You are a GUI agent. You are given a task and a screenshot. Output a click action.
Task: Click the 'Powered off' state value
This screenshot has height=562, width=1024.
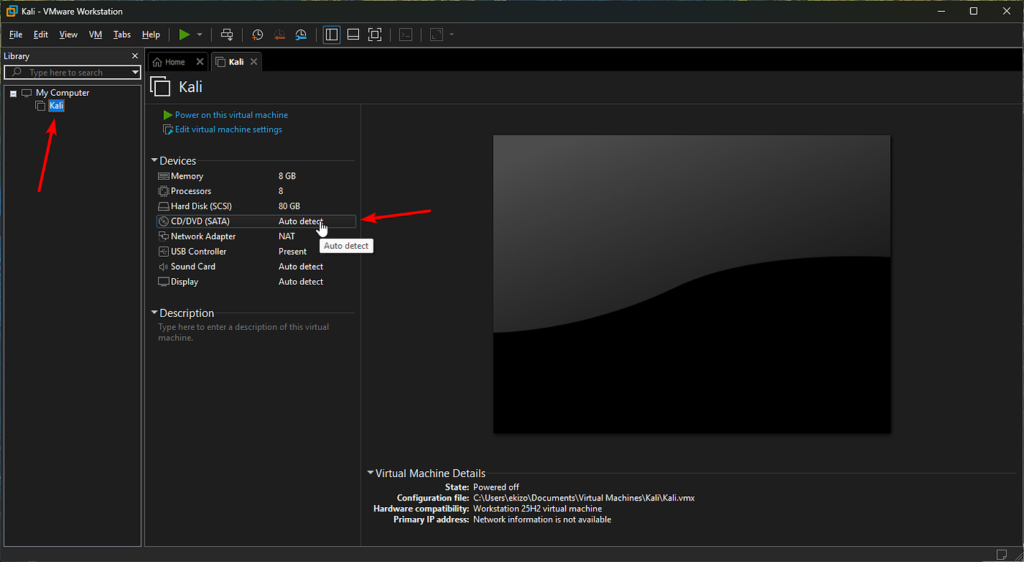(496, 487)
